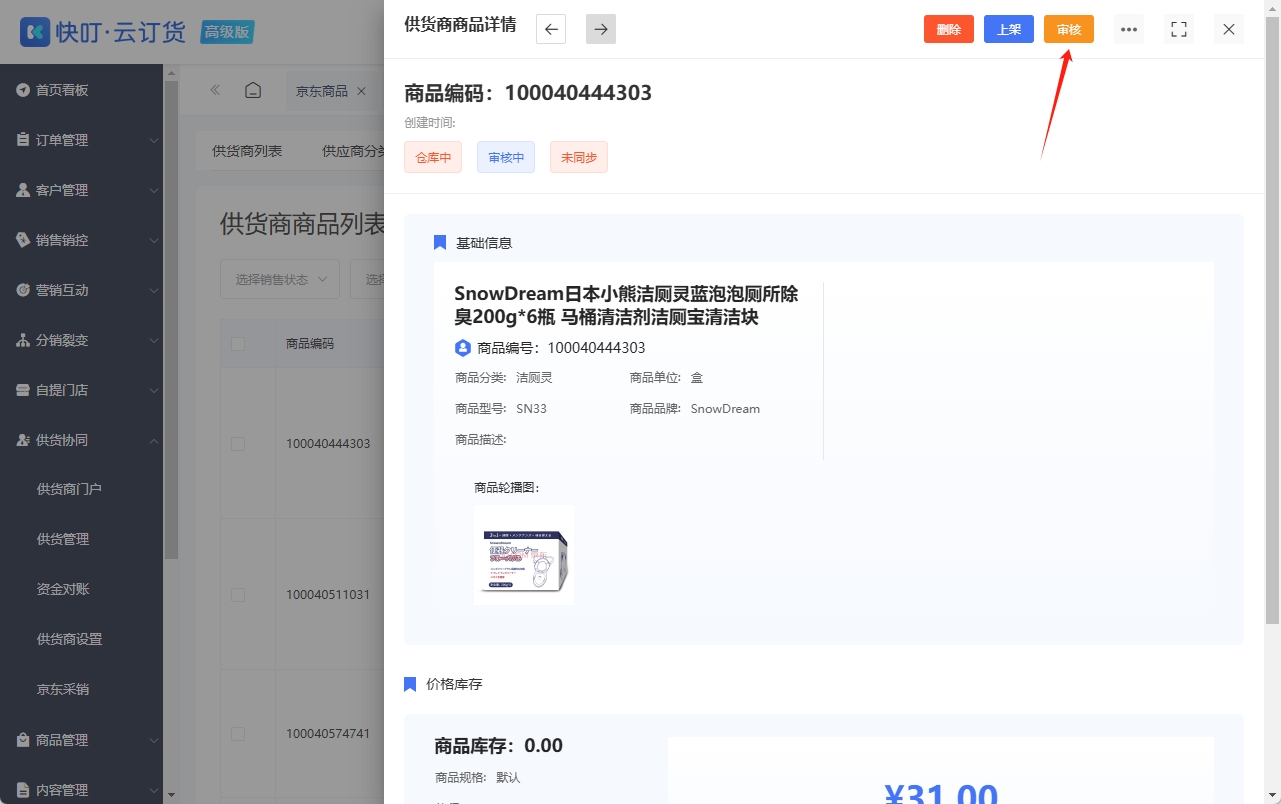Check the row checkbox for 100040511031
This screenshot has height=804, width=1281.
[x=238, y=595]
